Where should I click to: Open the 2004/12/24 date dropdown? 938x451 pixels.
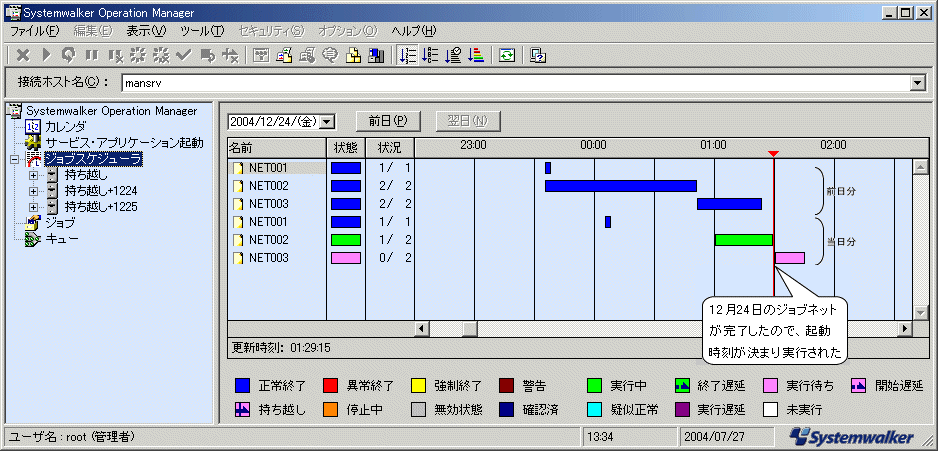[327, 121]
